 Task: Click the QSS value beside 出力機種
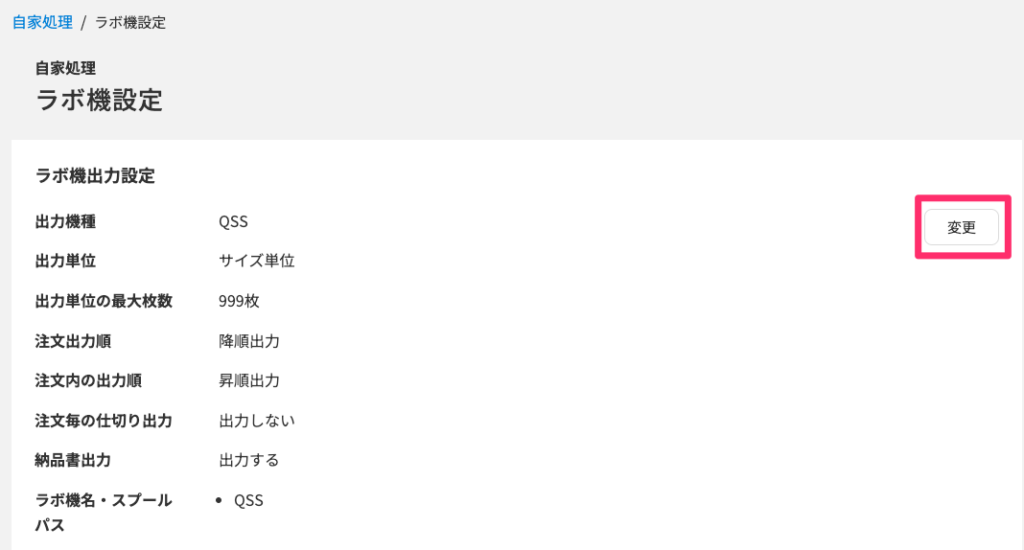coord(233,221)
